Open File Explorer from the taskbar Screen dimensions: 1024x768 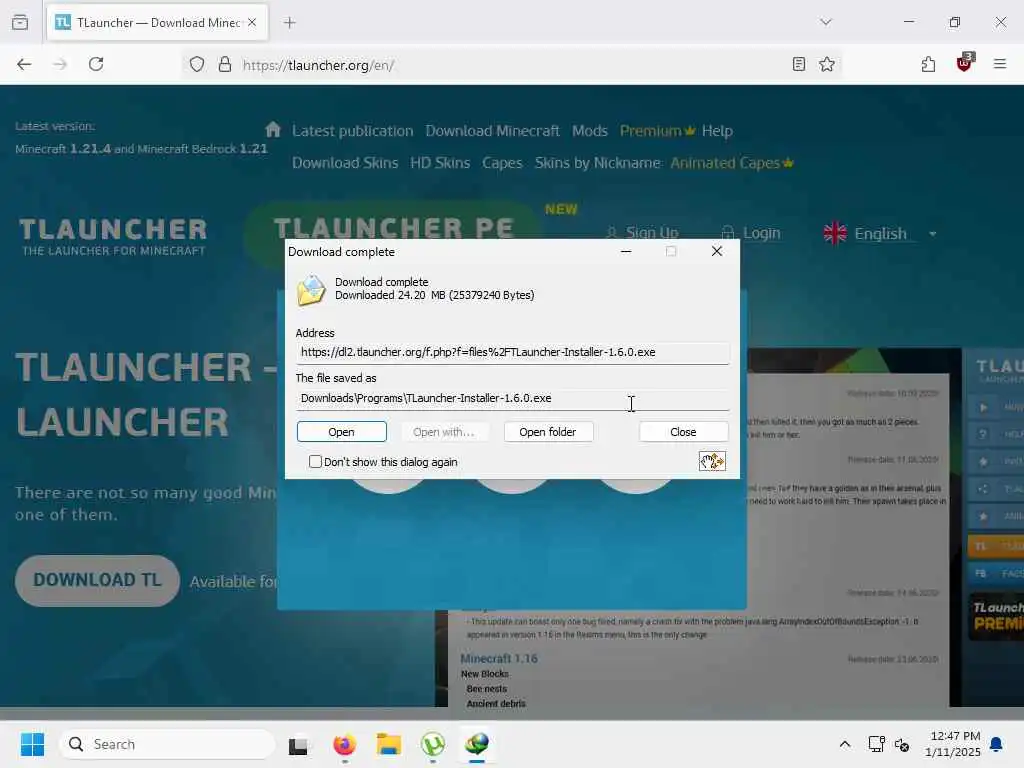[389, 744]
